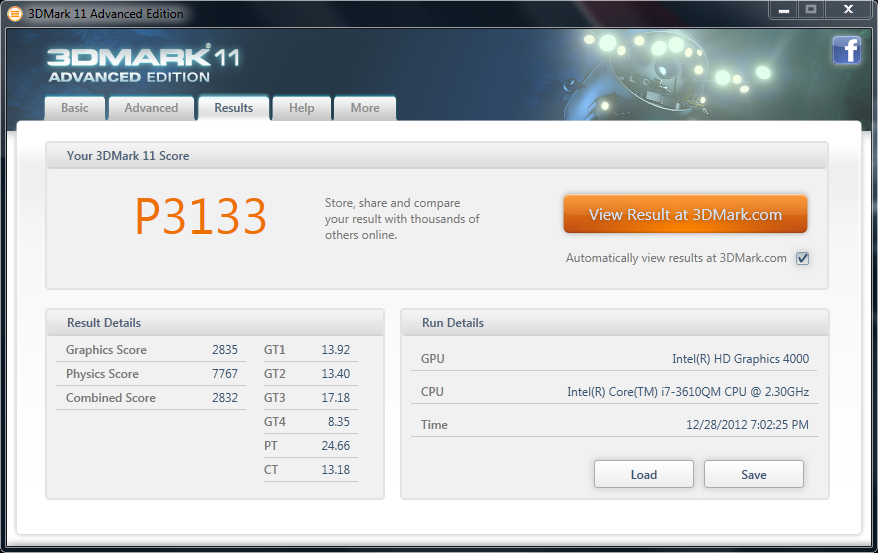Select the GT1 result 13.92
Screen dimensions: 878x553
(335, 350)
